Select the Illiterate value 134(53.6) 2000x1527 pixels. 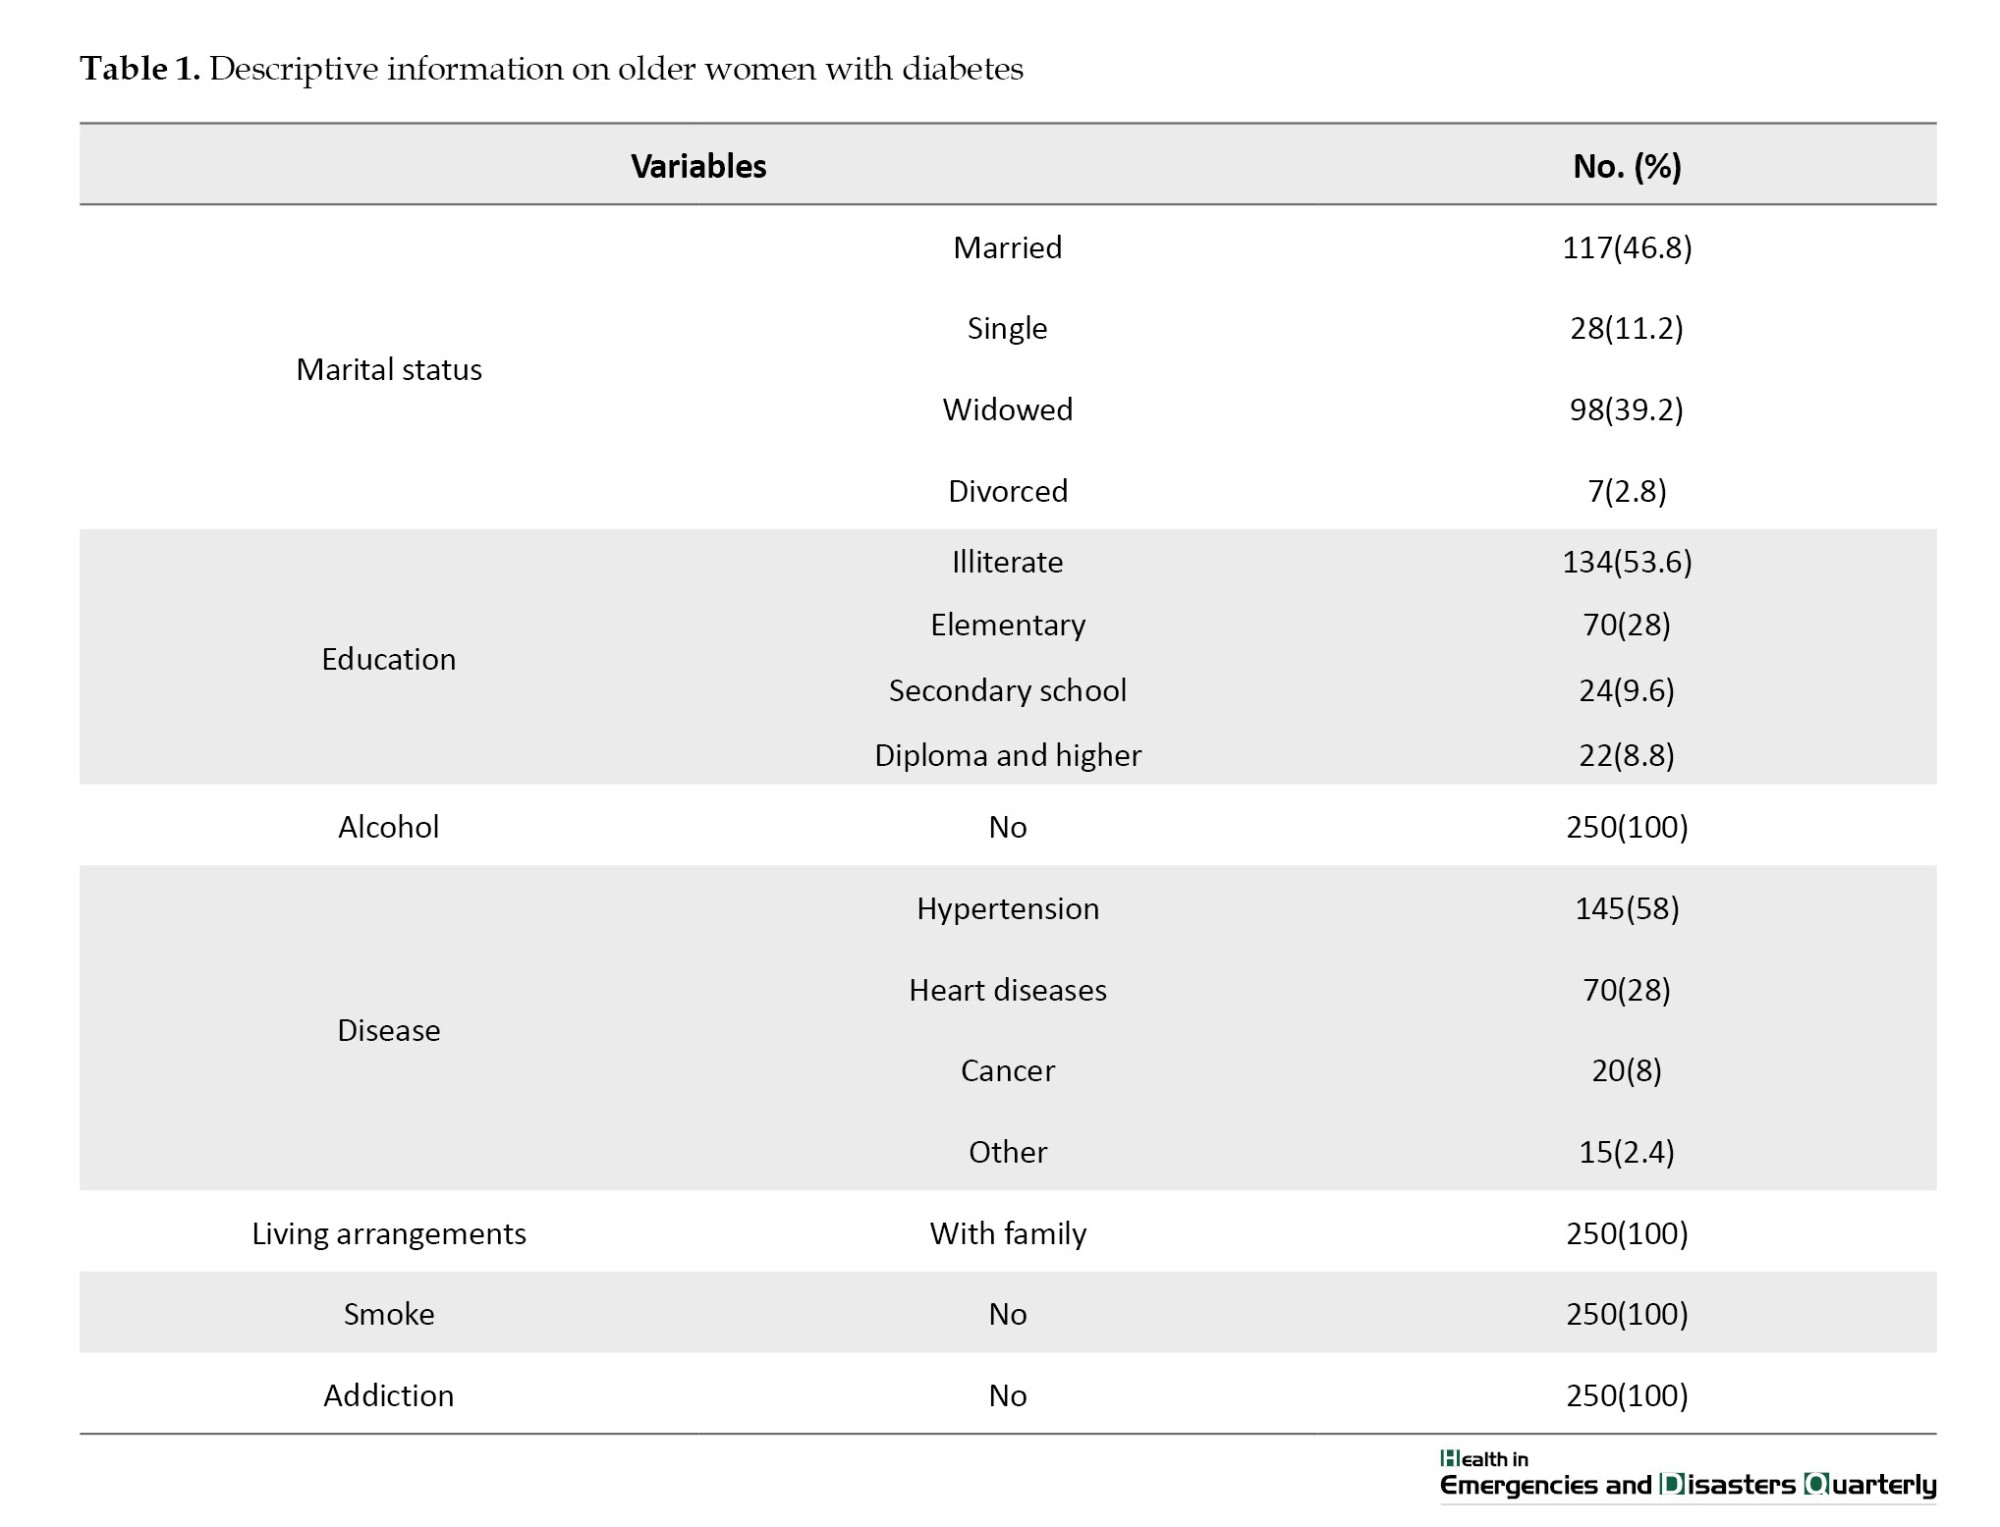tap(1627, 561)
